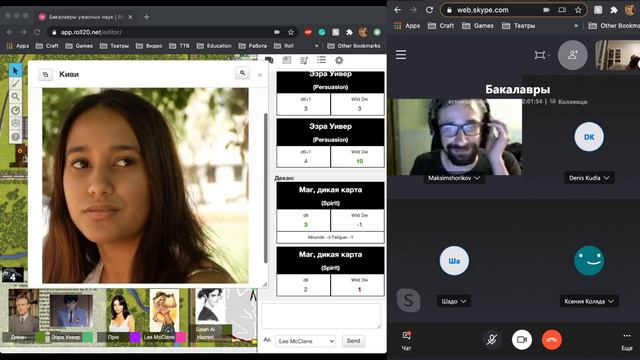Select the Эзра Уивер player avatar
This screenshot has width=640, height=360.
click(x=72, y=311)
